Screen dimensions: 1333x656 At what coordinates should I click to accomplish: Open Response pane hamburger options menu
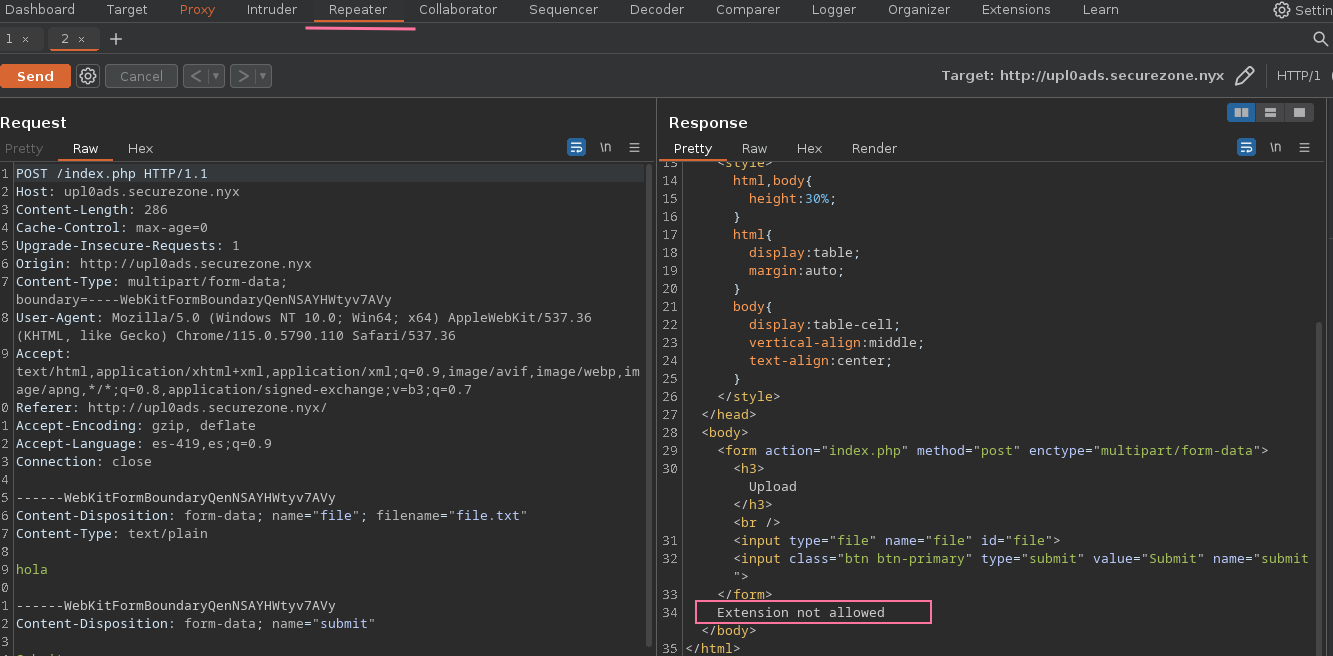tap(1304, 148)
